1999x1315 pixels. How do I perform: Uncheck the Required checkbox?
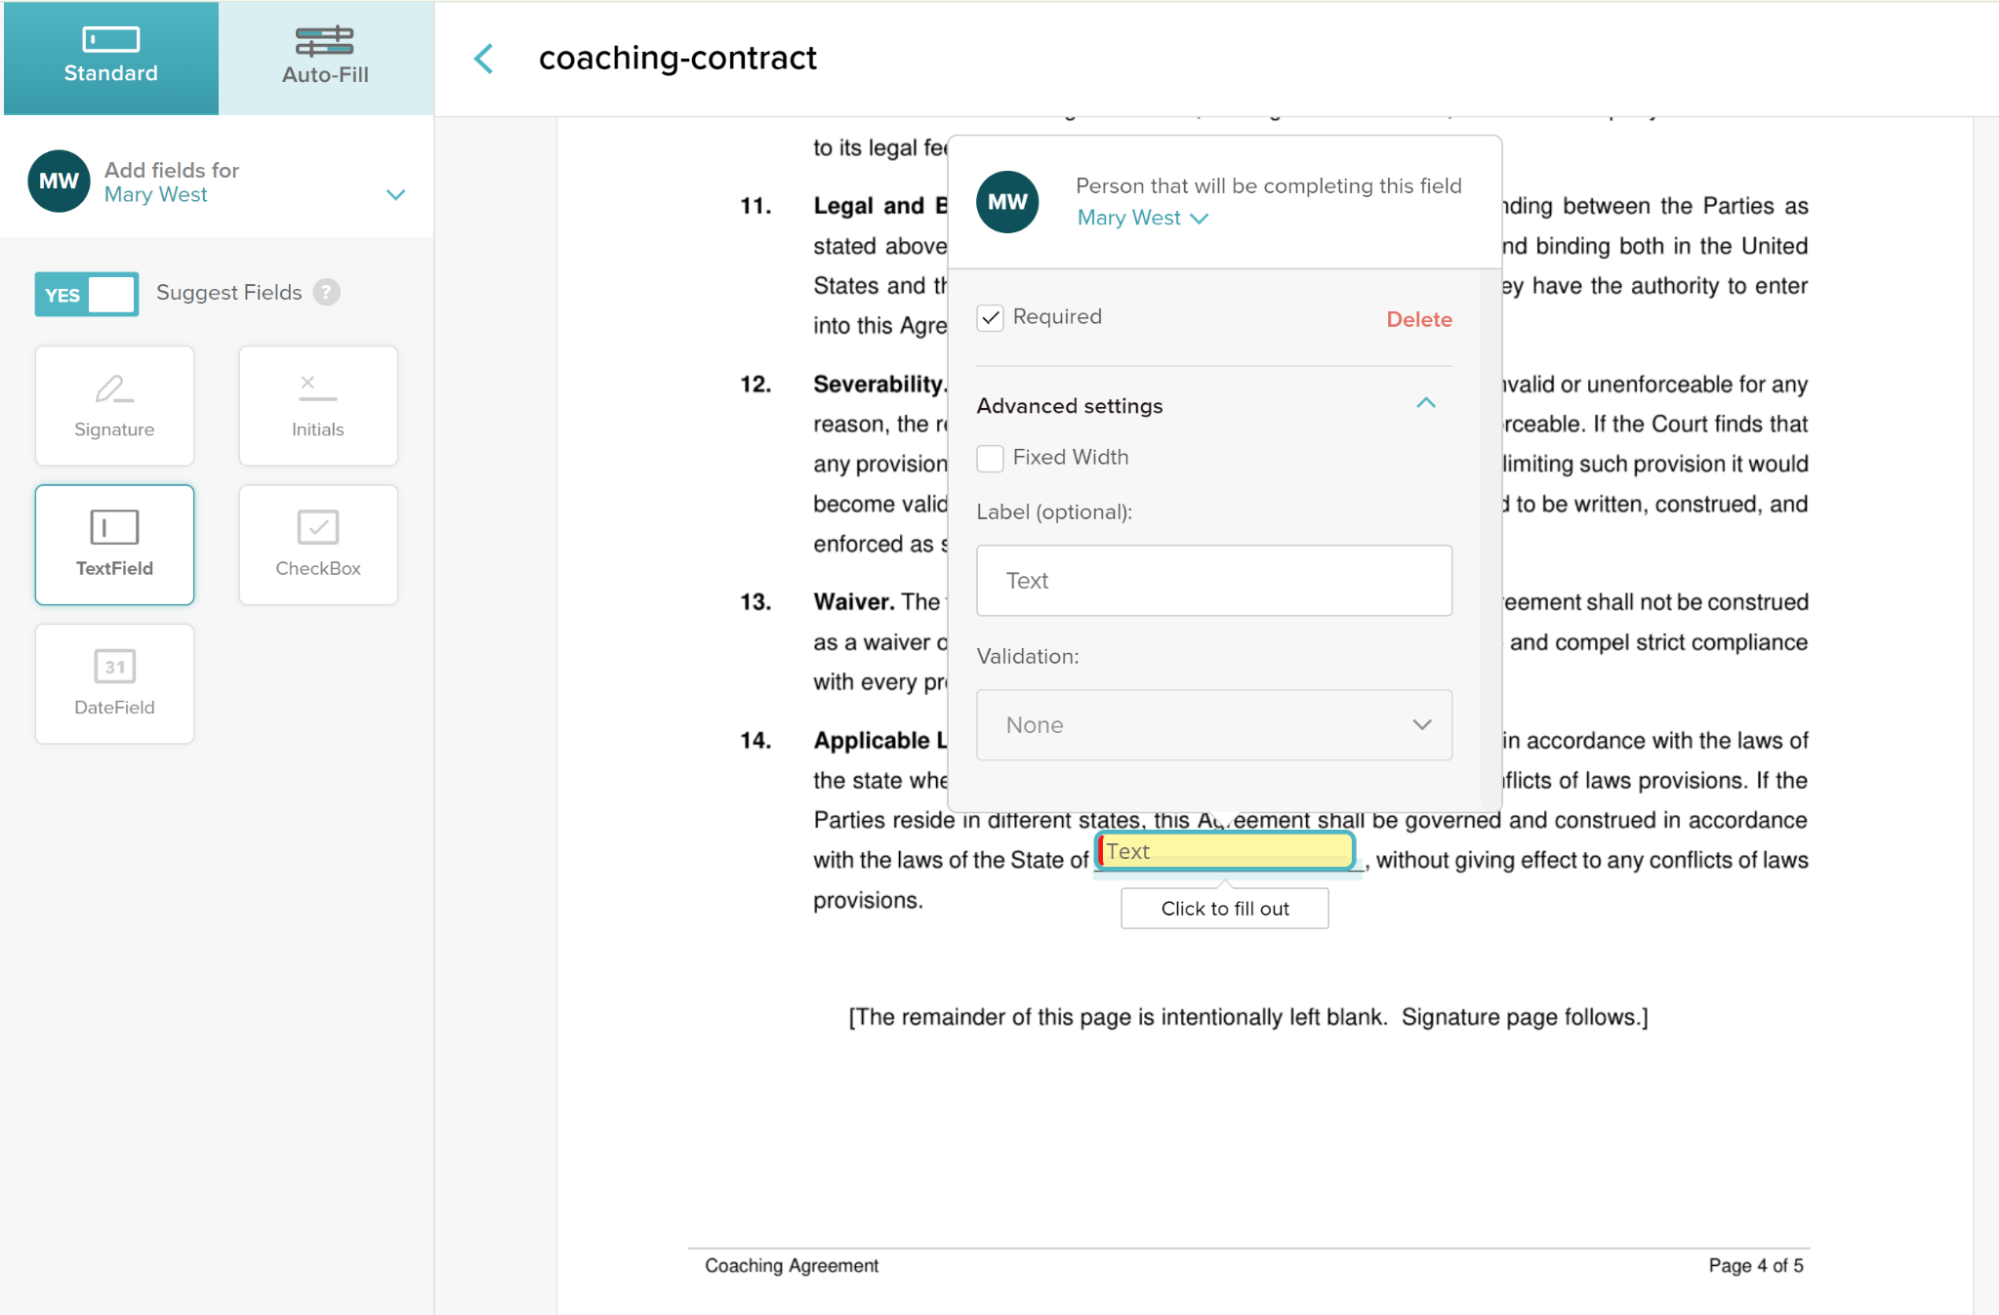tap(990, 317)
